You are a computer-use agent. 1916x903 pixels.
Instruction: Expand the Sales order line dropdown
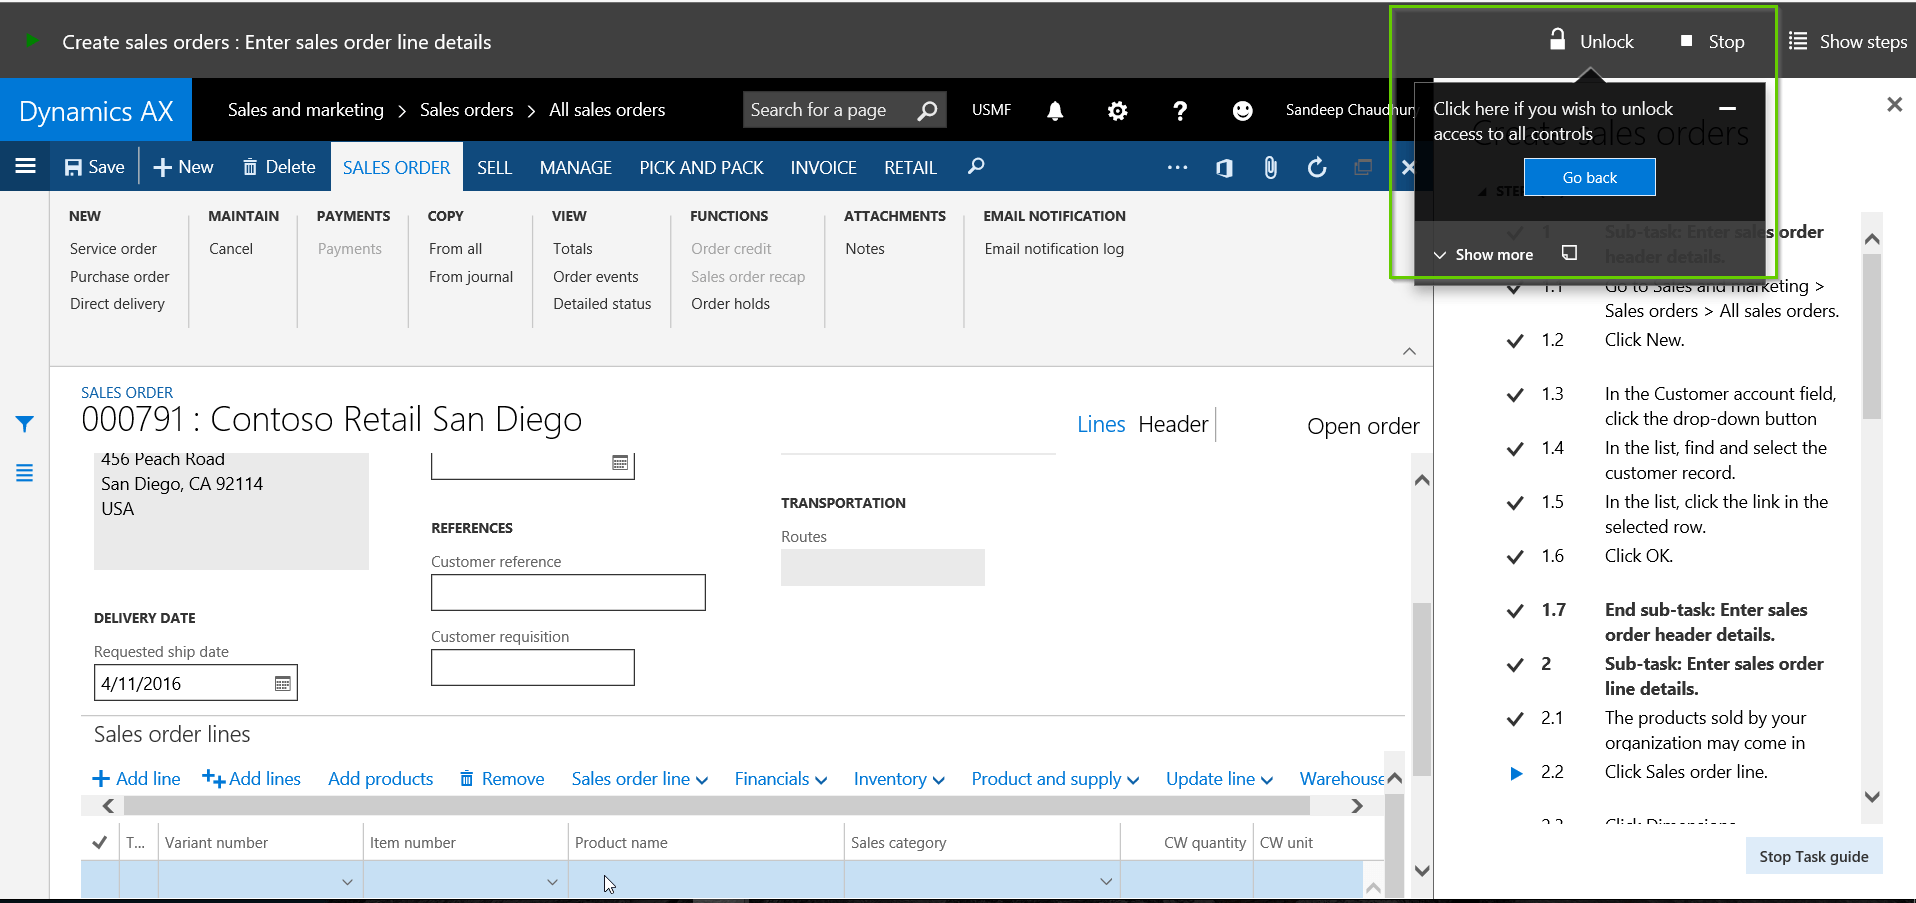[639, 779]
